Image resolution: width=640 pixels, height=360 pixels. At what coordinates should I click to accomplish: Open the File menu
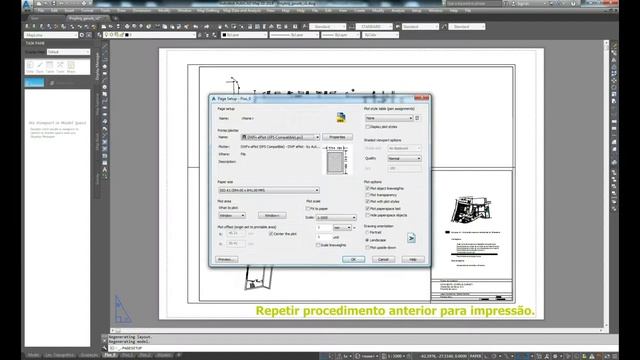coord(41,11)
